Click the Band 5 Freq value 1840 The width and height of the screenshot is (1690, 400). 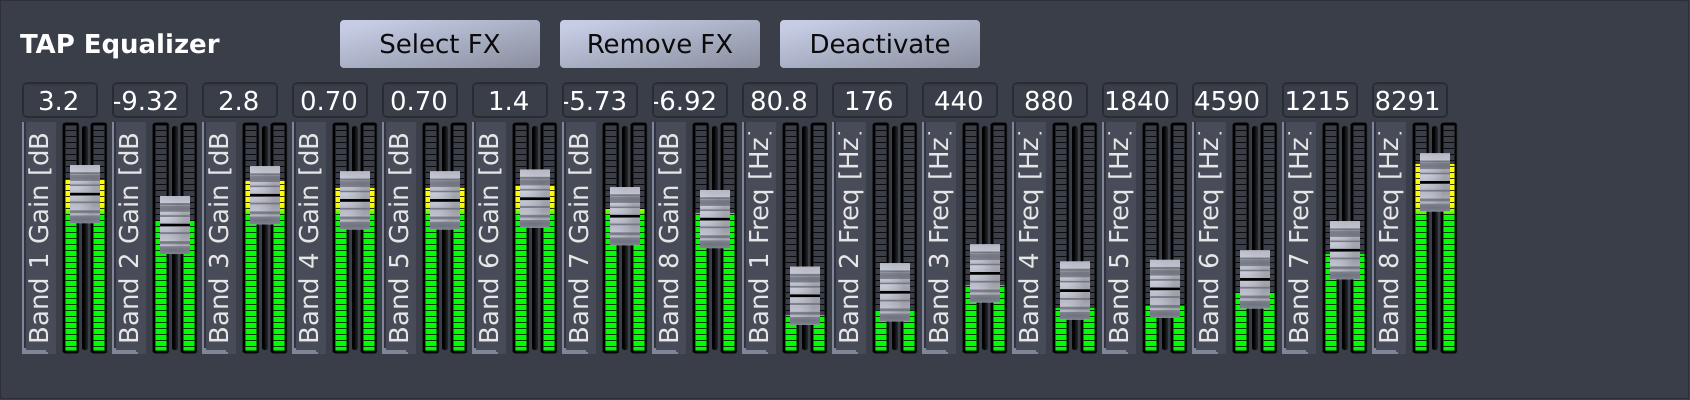pos(1139,101)
